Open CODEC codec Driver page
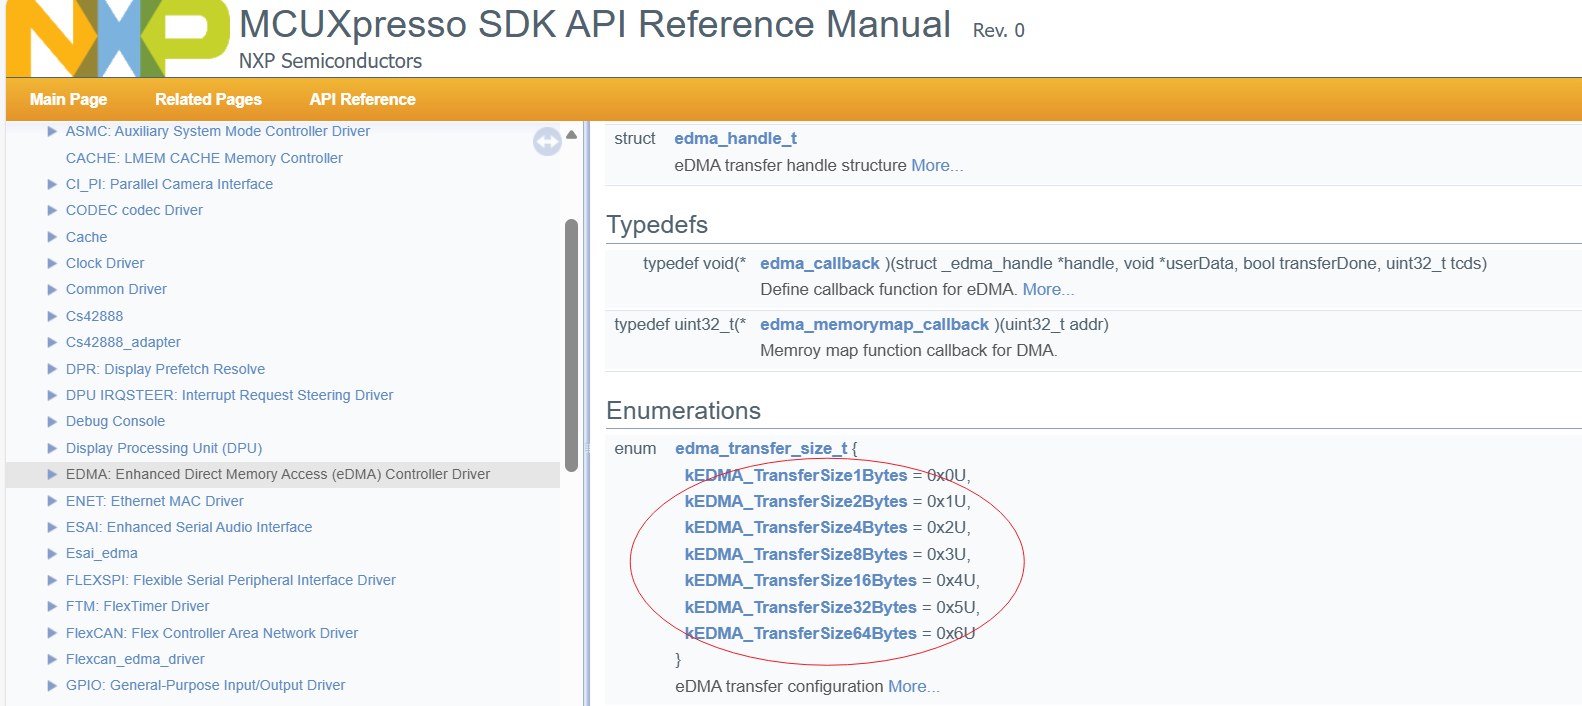 tap(134, 210)
